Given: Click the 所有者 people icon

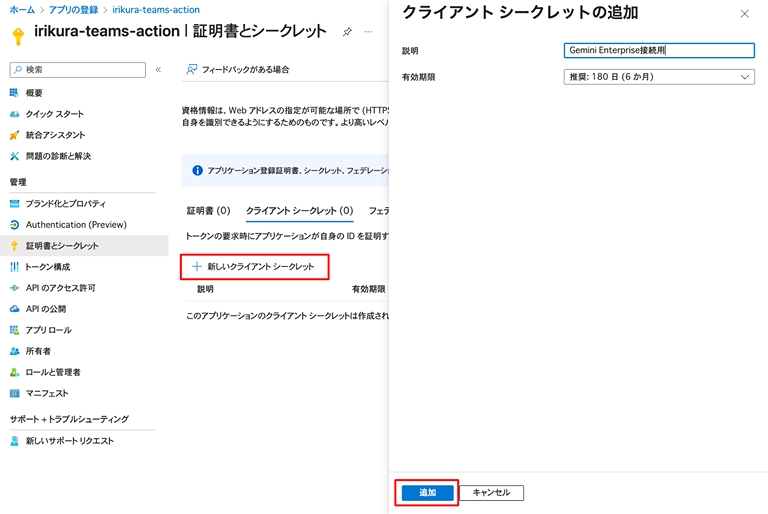Looking at the screenshot, I should point(14,351).
